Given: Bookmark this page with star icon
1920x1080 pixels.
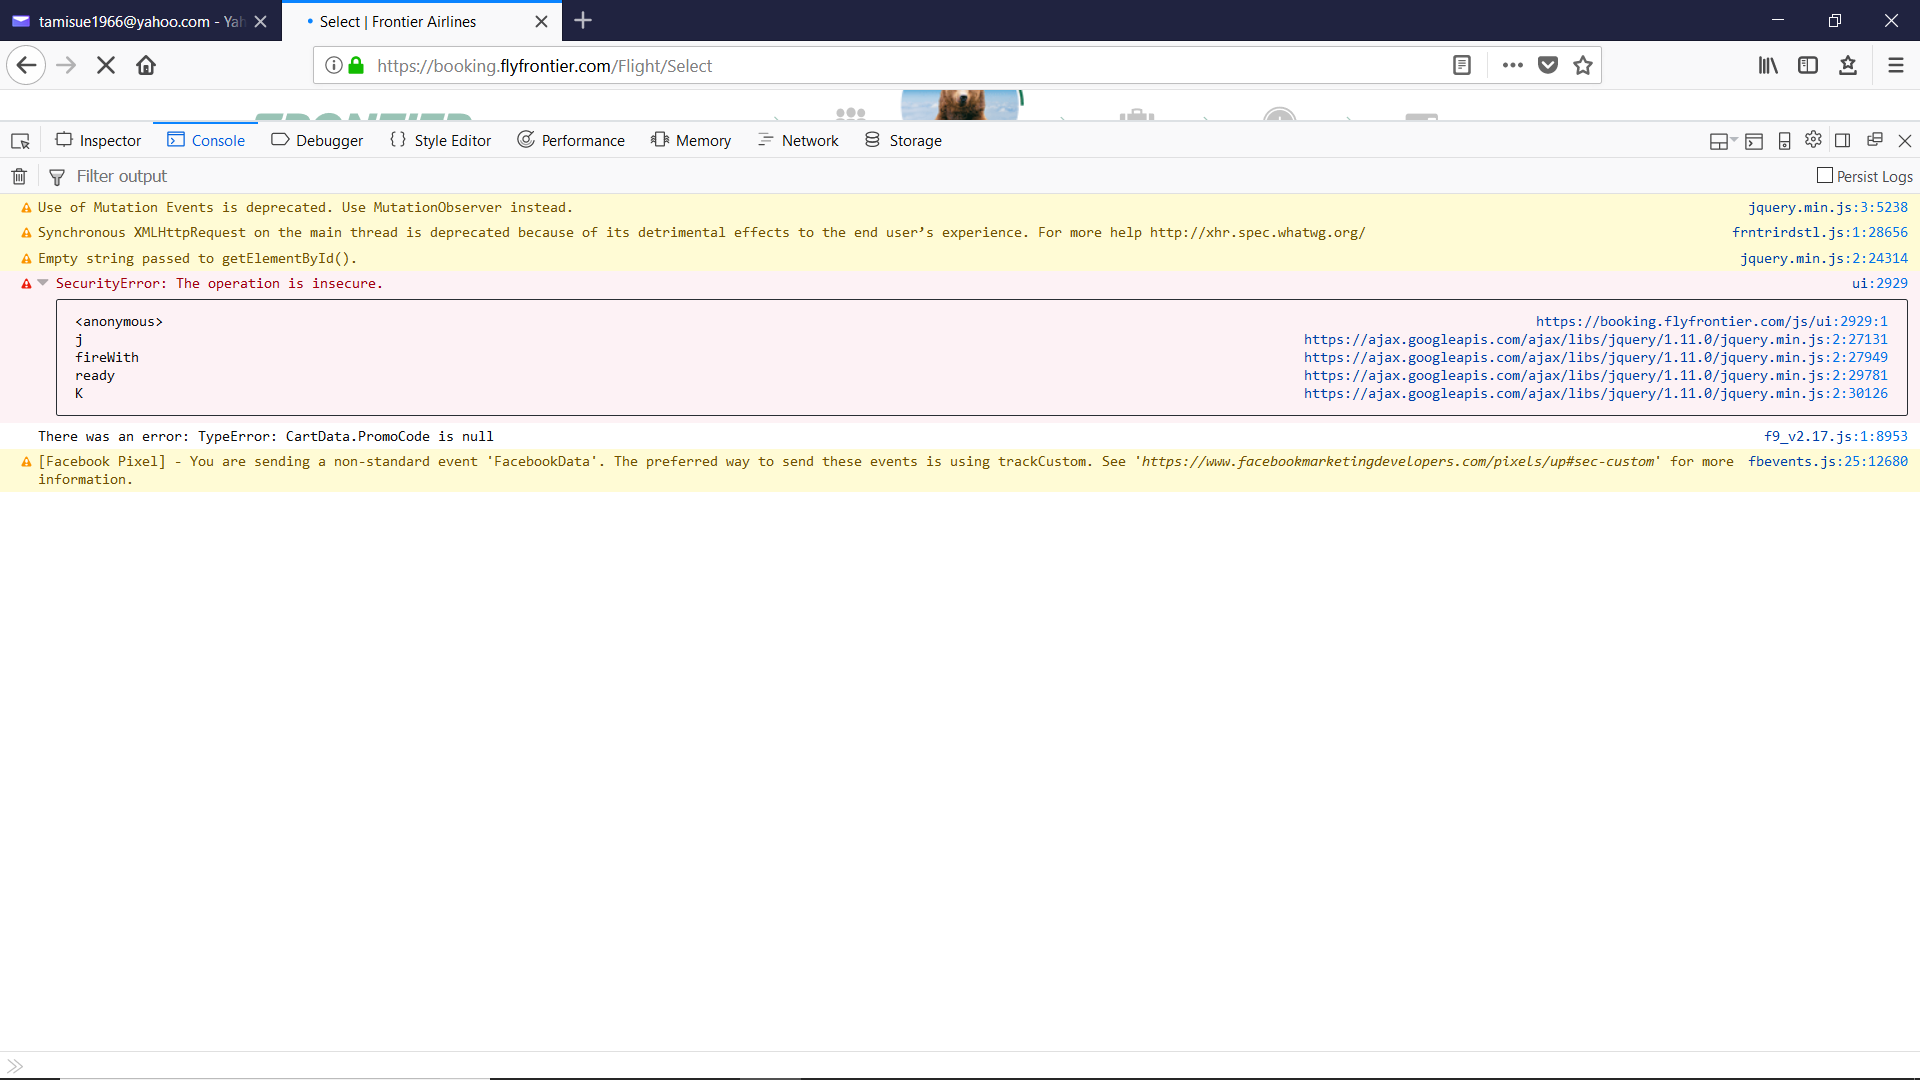Looking at the screenshot, I should (x=1583, y=66).
